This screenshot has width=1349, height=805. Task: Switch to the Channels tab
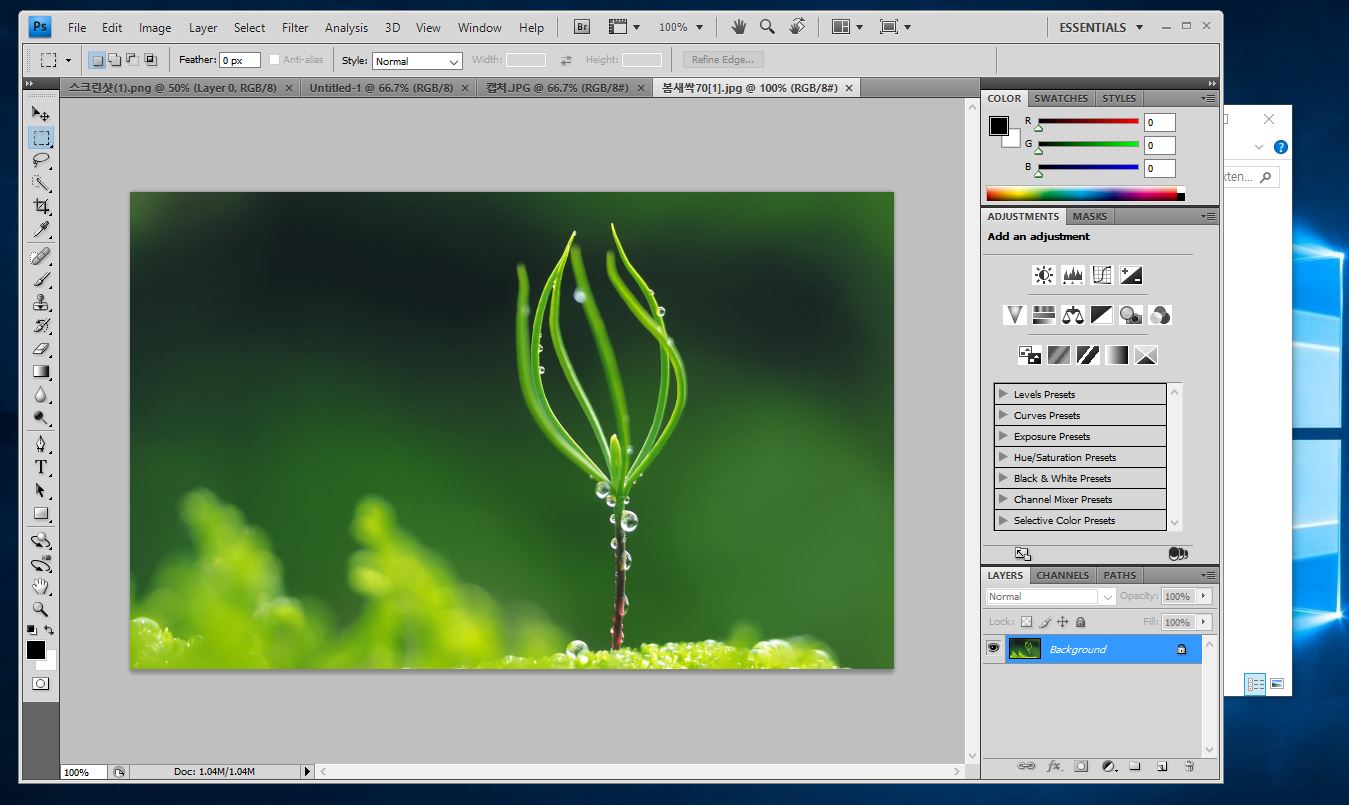point(1062,575)
